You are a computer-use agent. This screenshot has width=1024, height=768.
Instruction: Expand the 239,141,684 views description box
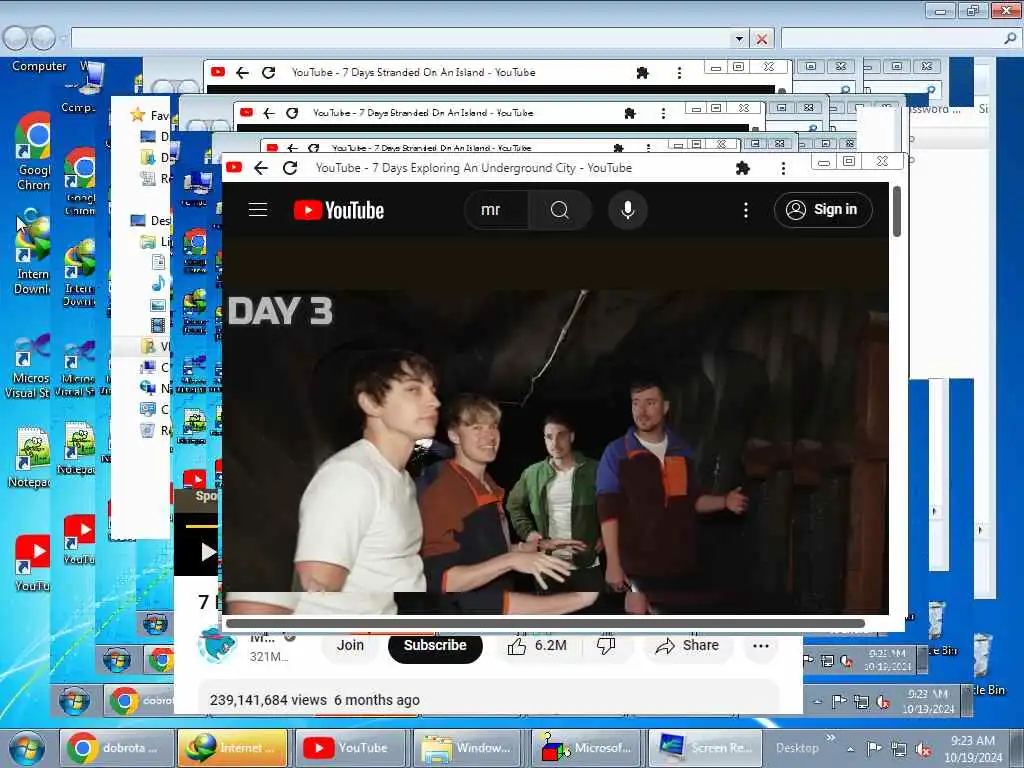[x=488, y=698]
